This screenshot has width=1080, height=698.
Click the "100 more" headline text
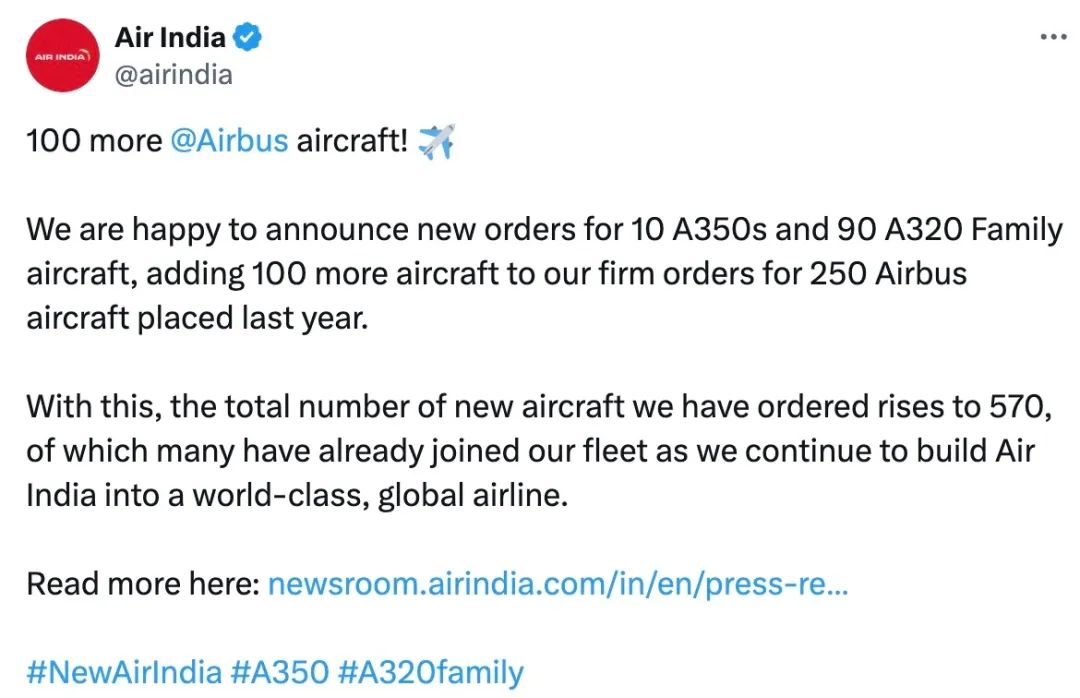click(x=94, y=141)
